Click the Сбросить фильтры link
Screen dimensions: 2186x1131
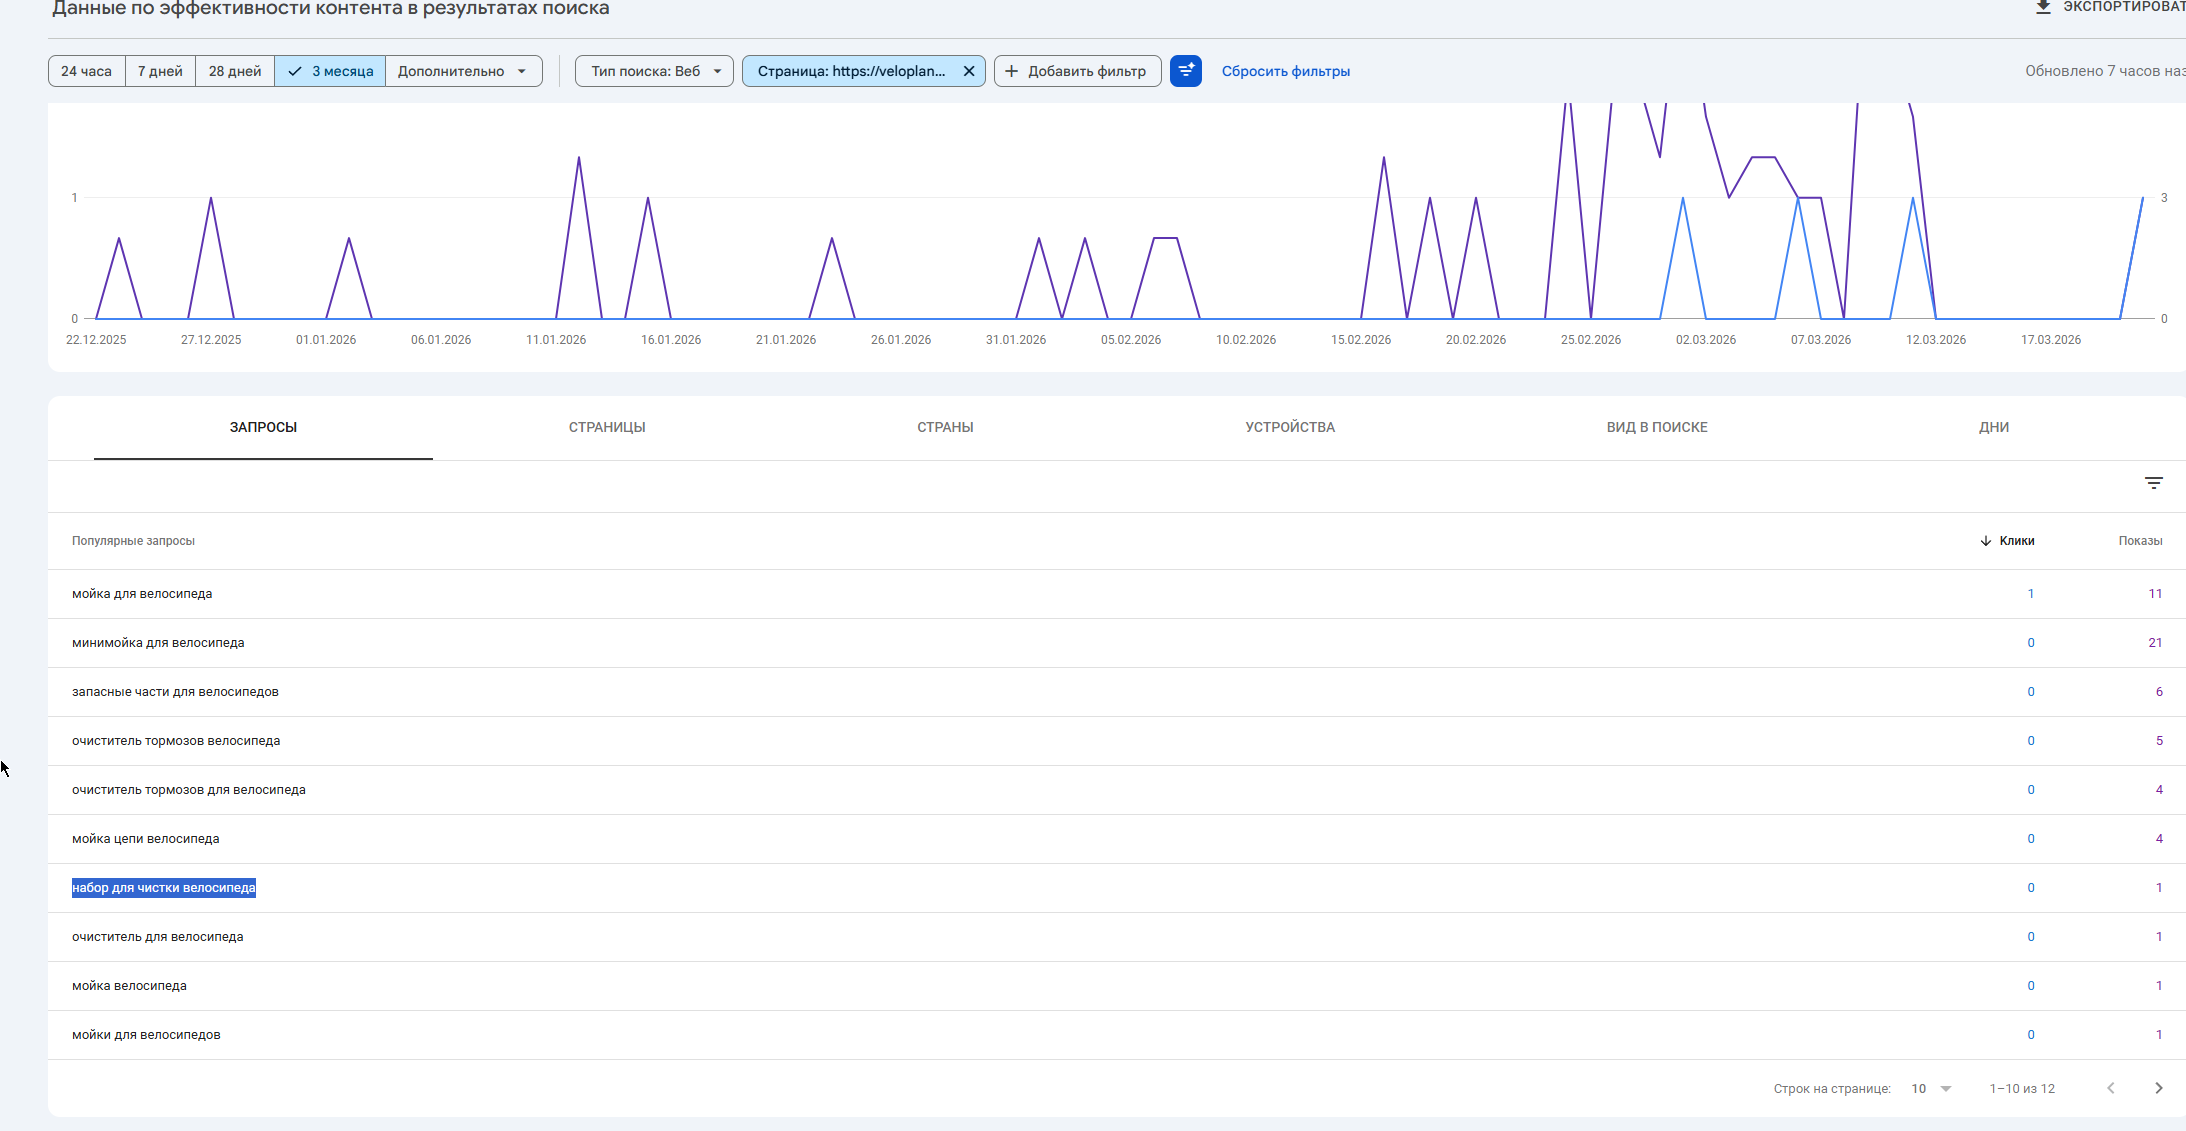click(x=1285, y=71)
